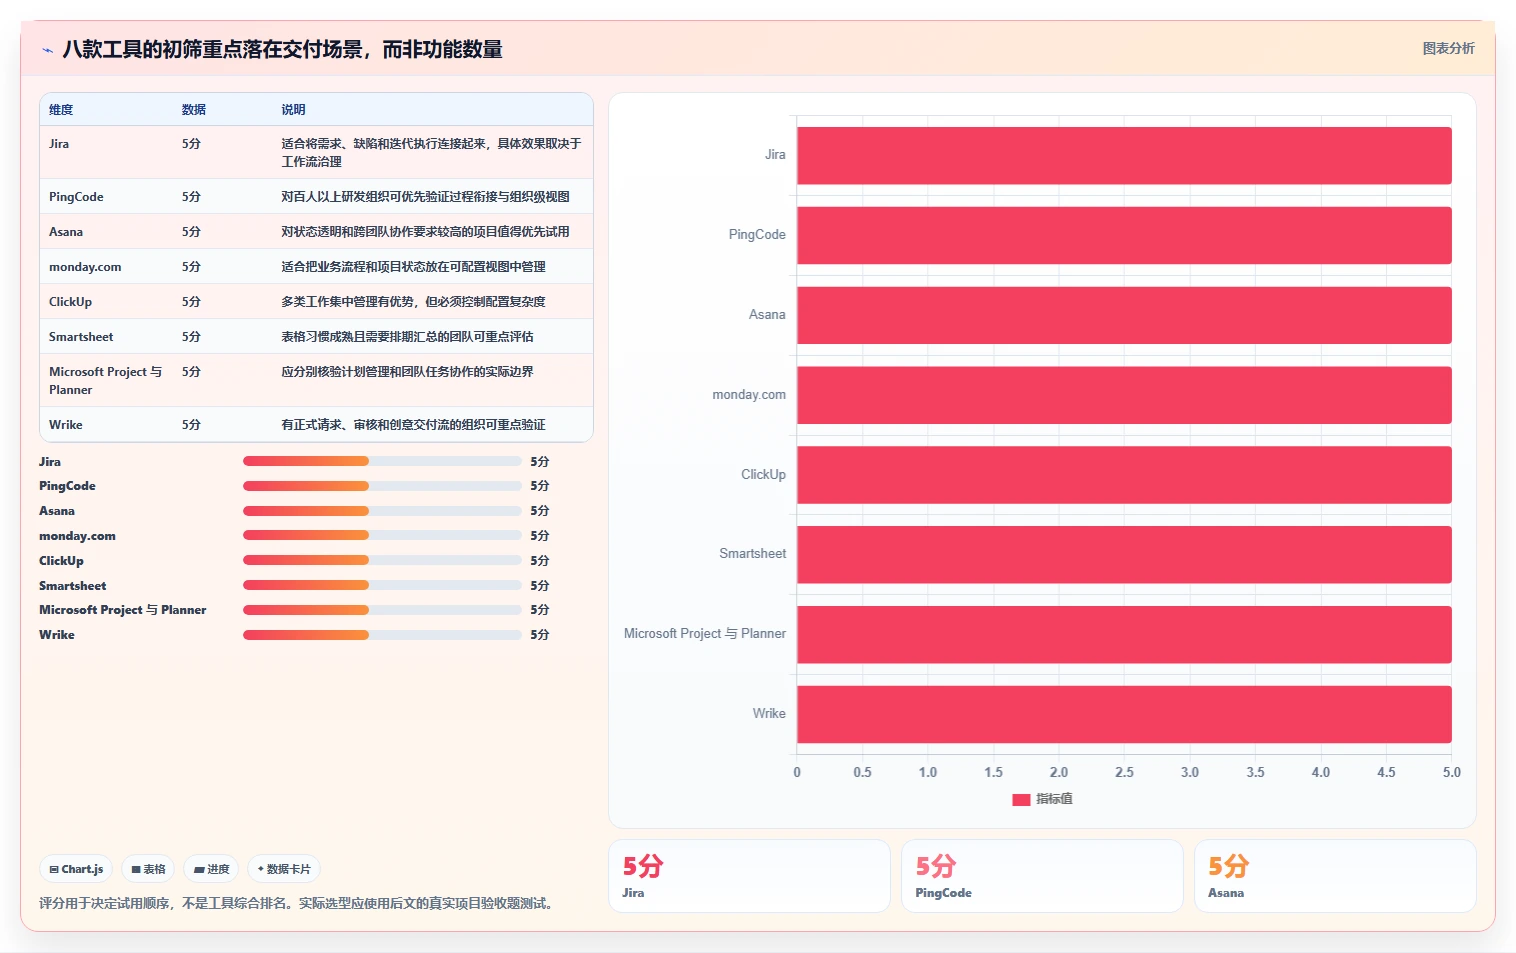Open the PingCode 5分 data card
The height and width of the screenshot is (953, 1516).
[x=1042, y=876]
